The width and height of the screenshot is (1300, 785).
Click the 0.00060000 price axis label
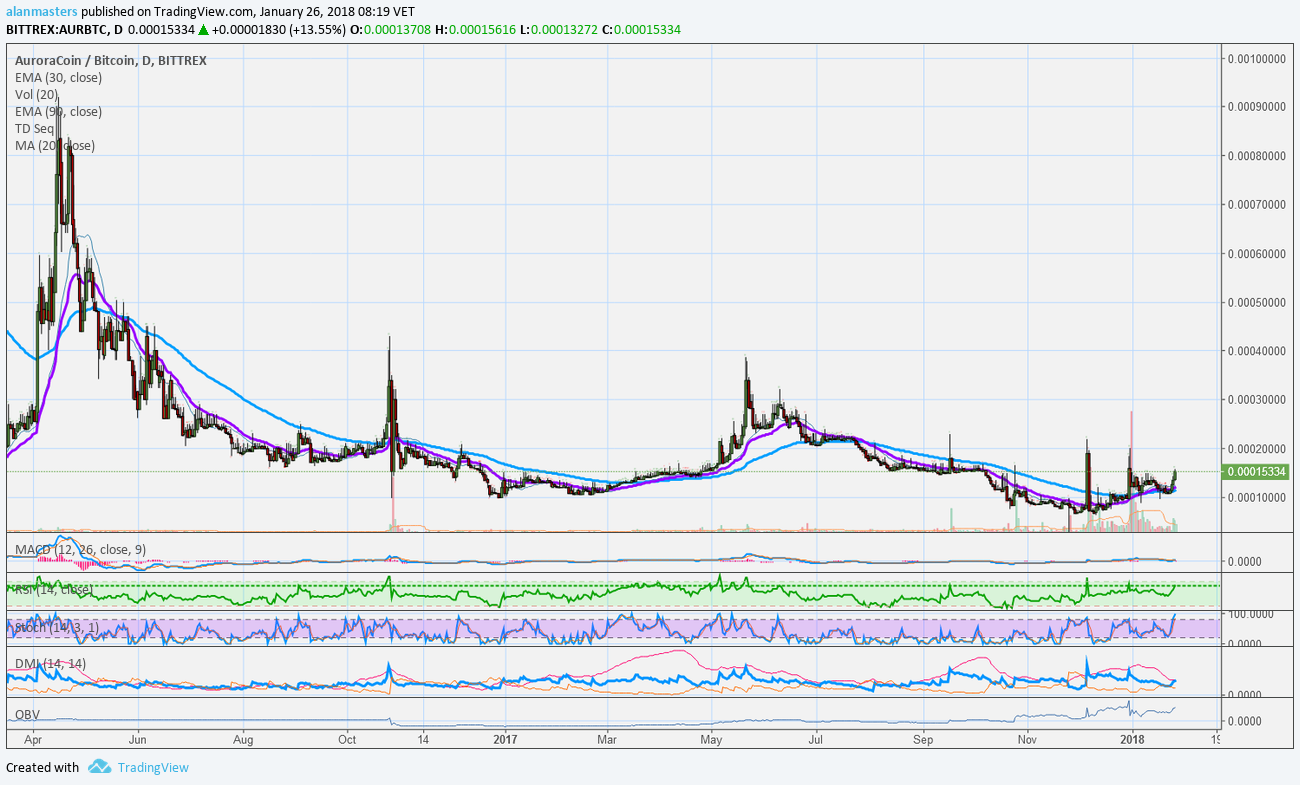click(x=1257, y=254)
